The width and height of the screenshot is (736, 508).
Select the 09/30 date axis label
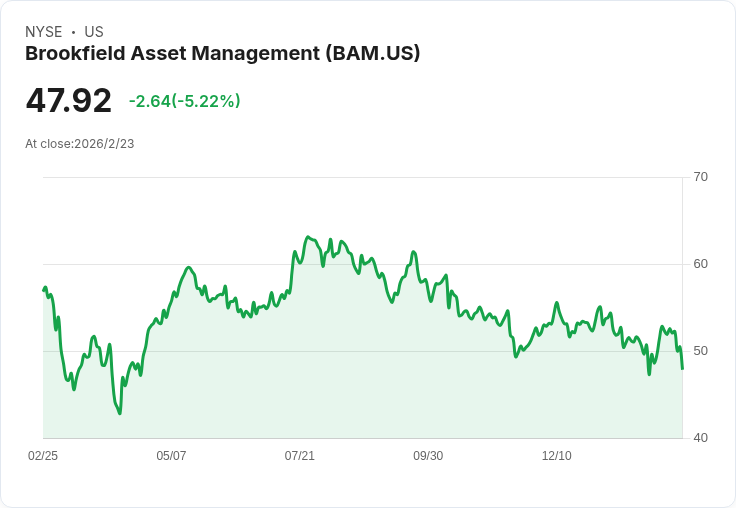pos(428,455)
